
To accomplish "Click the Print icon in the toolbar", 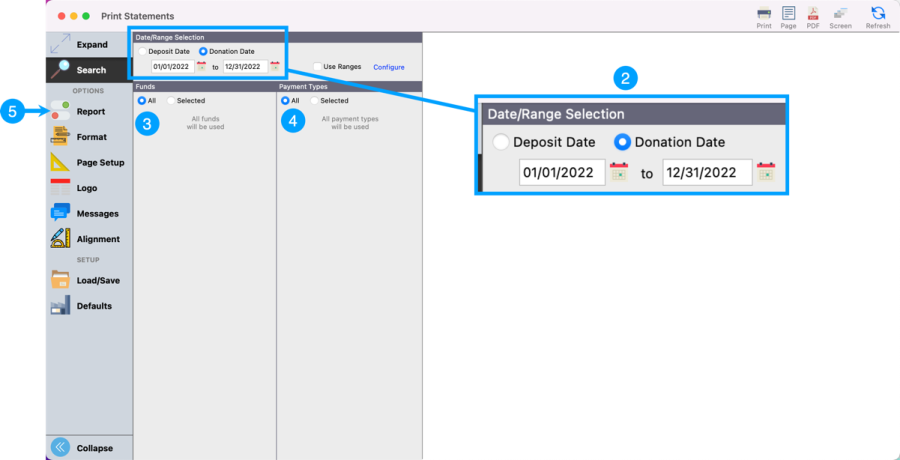I will (x=764, y=17).
